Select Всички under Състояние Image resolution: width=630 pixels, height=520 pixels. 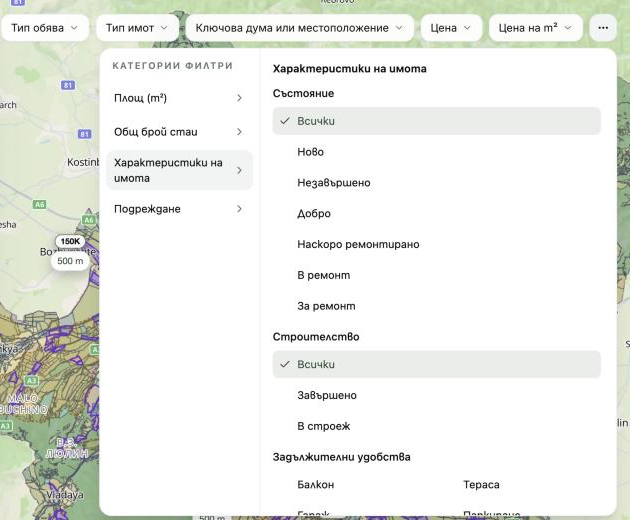coord(437,121)
